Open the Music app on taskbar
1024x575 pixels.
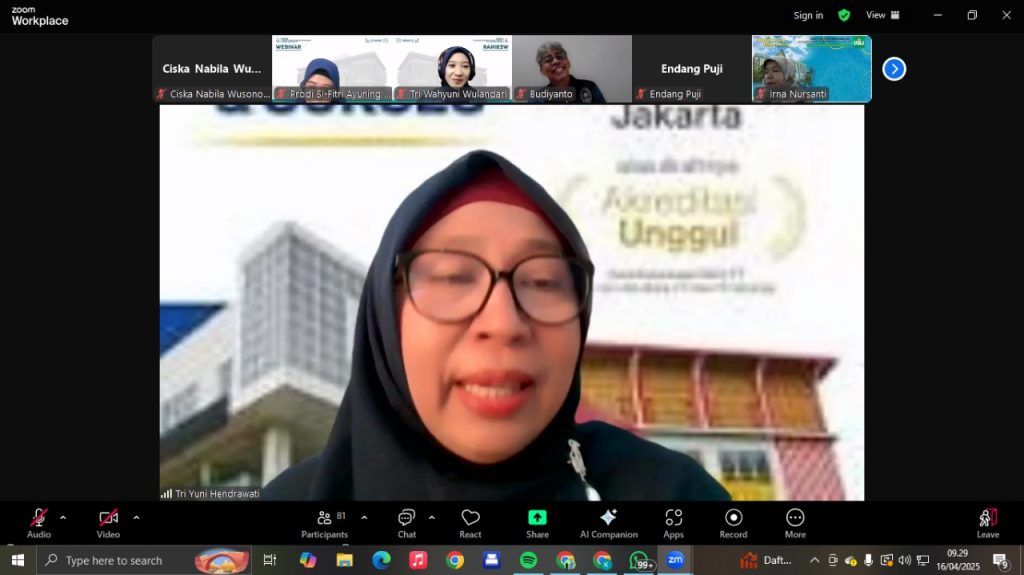tap(418, 560)
